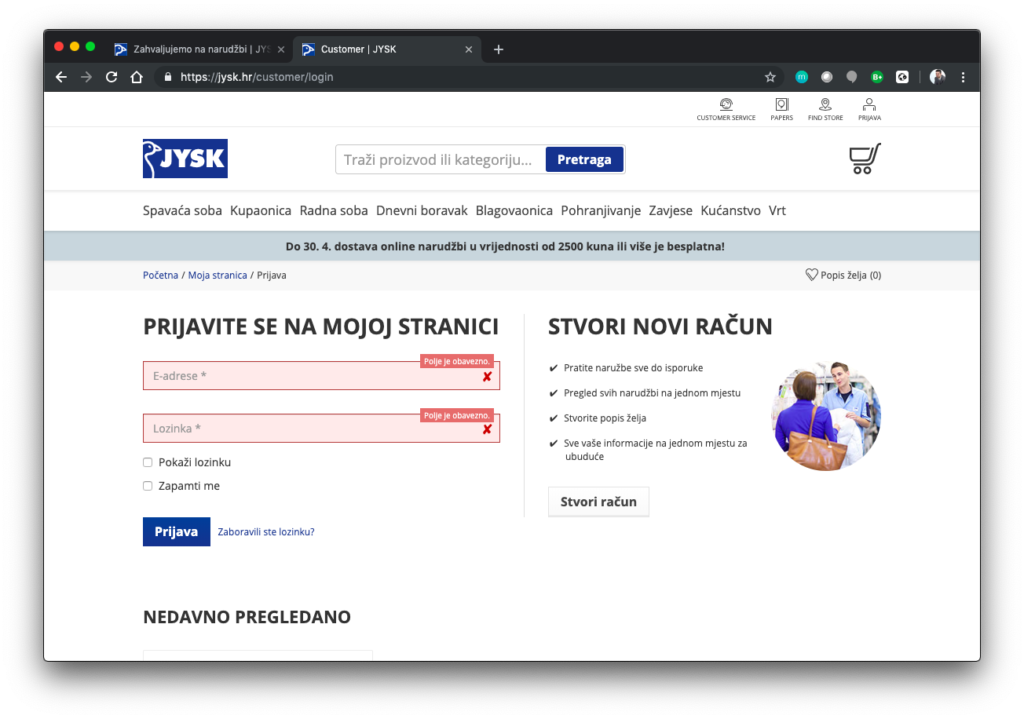Focus the E-adrese input field
The image size is (1024, 719).
pos(310,377)
